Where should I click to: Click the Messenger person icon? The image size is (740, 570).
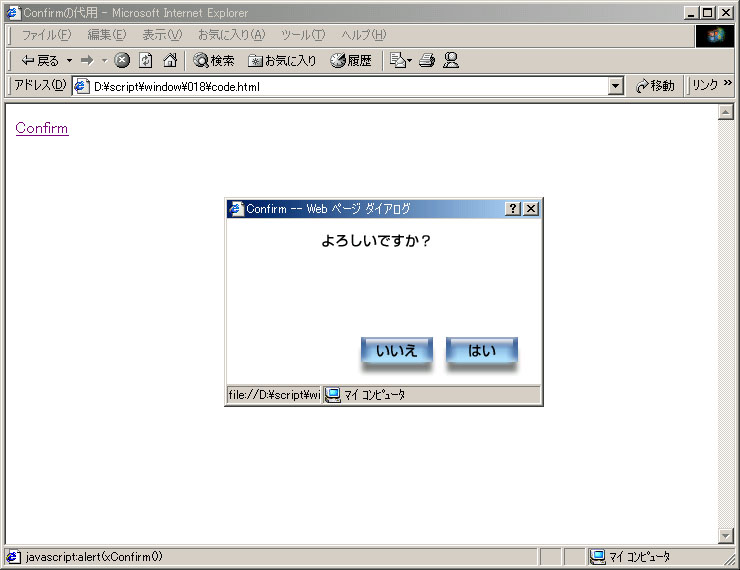451,60
